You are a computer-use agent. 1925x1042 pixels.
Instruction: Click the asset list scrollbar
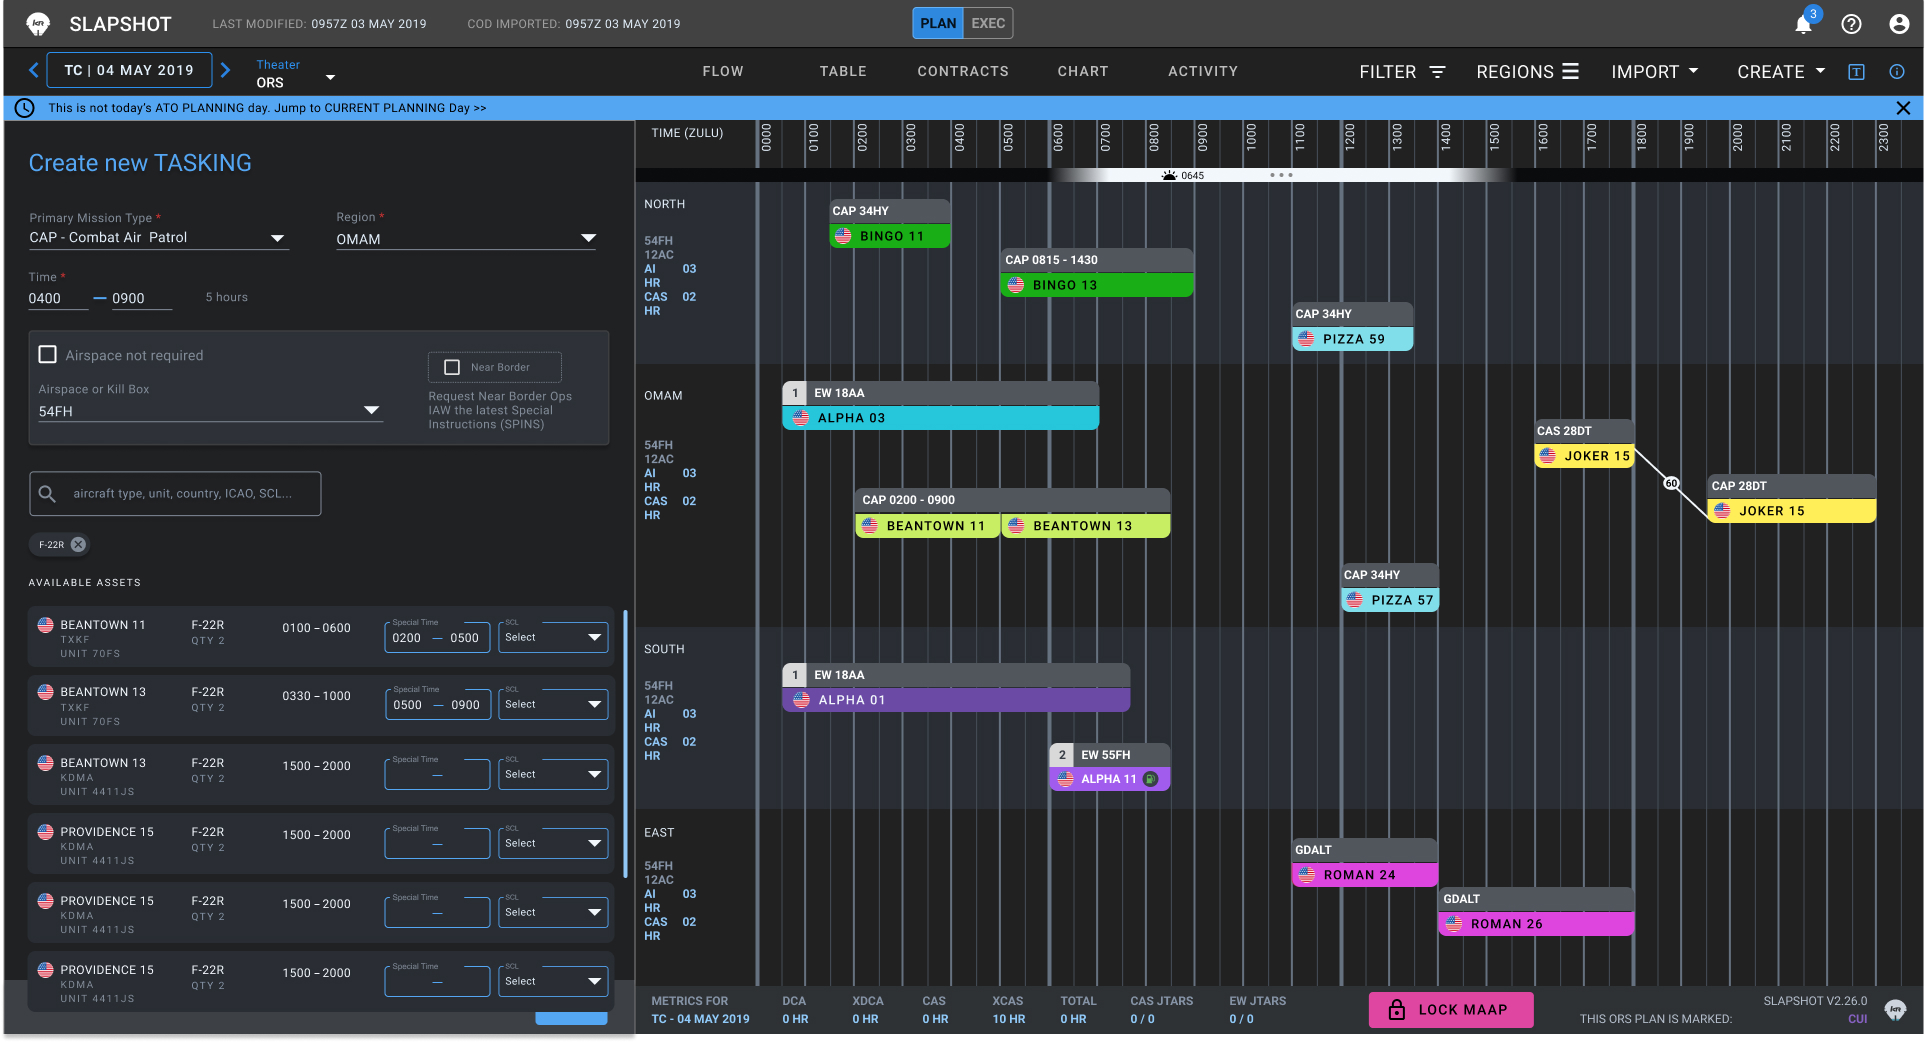[625, 745]
